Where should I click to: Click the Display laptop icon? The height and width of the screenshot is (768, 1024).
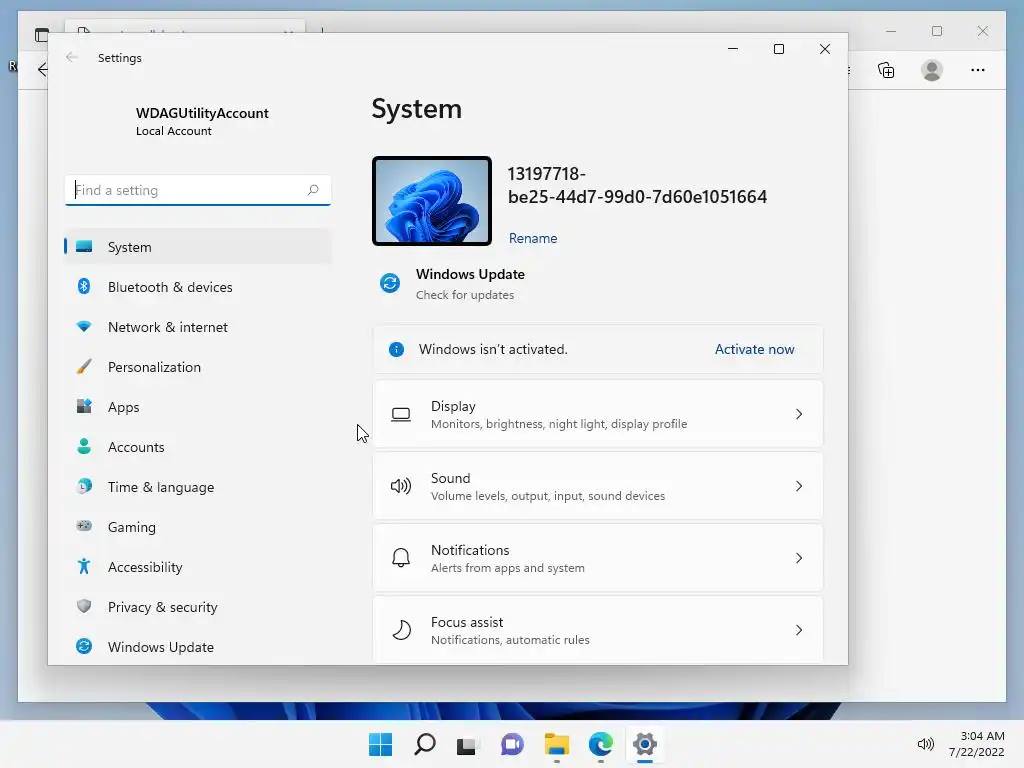click(x=401, y=414)
